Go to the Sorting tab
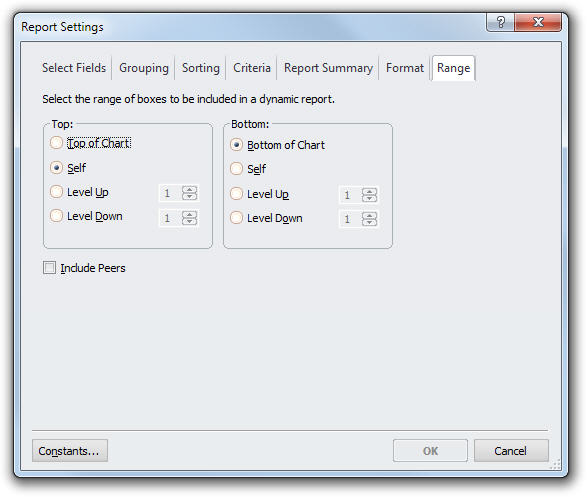This screenshot has width=587, height=497. tap(201, 68)
